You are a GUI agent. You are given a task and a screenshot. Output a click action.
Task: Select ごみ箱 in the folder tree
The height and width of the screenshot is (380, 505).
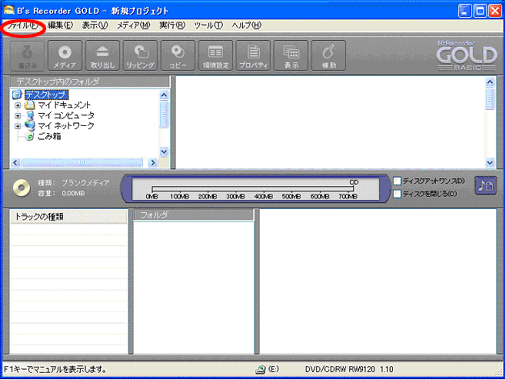[49, 136]
